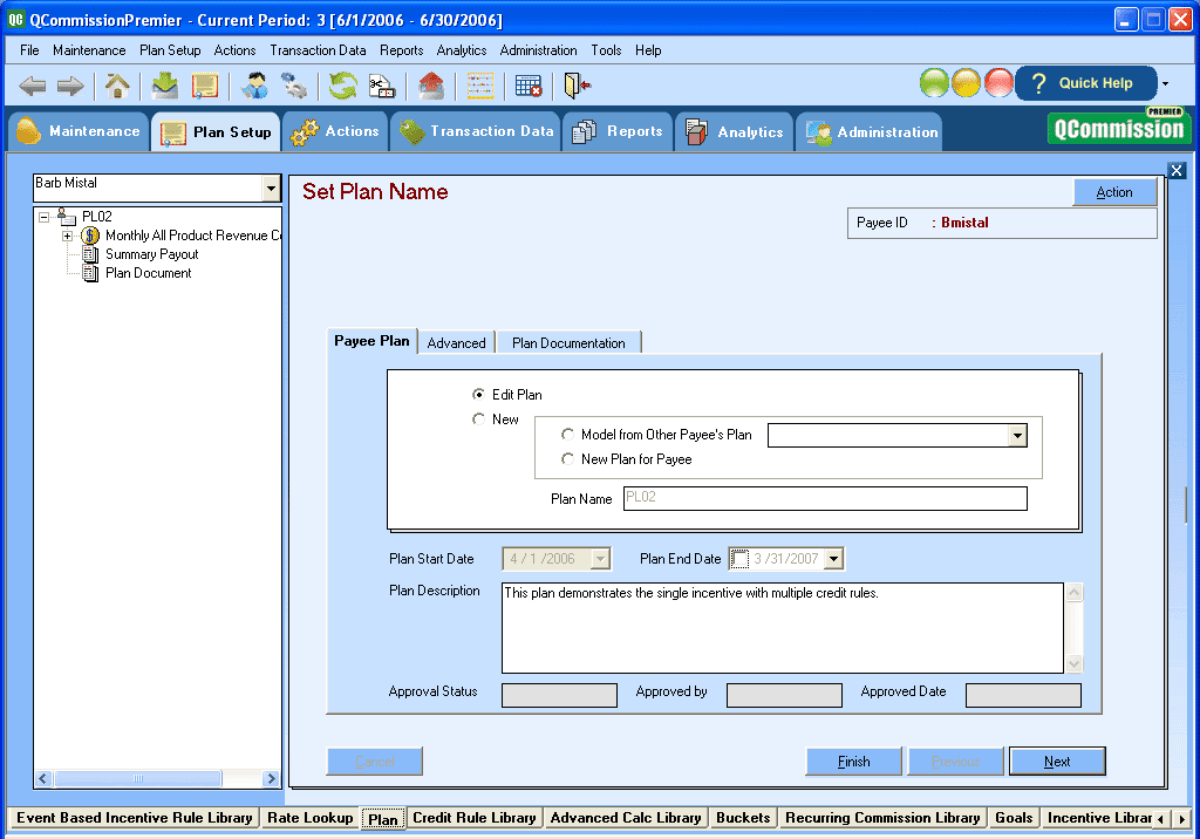
Task: Toggle the Plan End Date checkbox
Action: 738,559
